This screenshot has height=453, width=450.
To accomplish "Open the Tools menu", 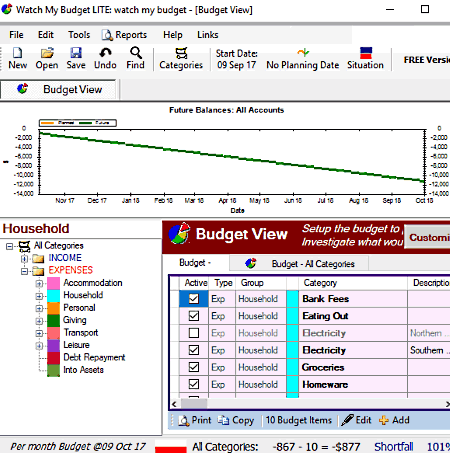I will pos(79,35).
